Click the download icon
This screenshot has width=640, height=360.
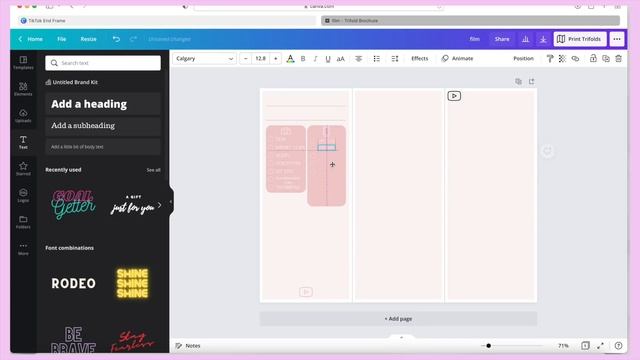tap(543, 39)
